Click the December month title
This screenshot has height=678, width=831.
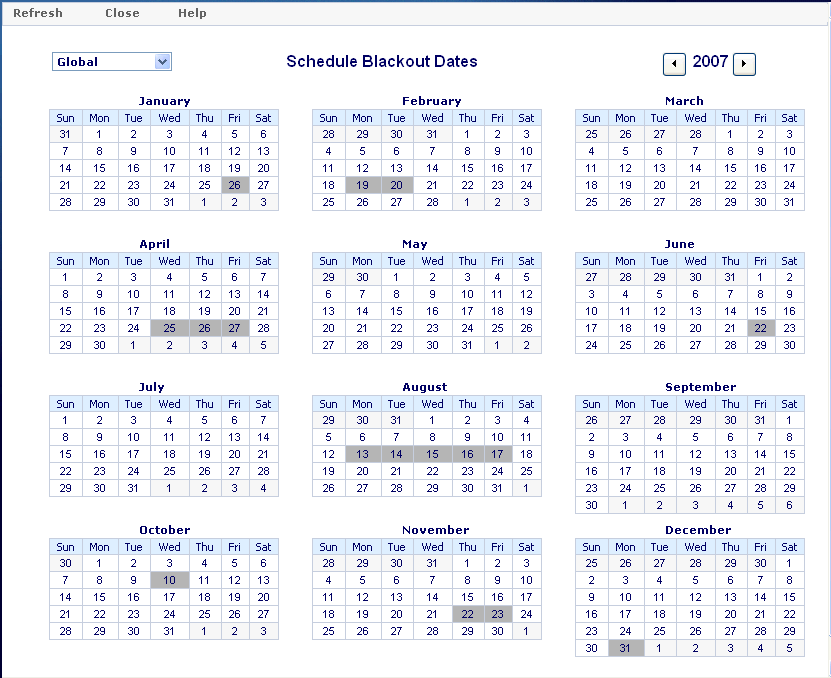[x=698, y=530]
